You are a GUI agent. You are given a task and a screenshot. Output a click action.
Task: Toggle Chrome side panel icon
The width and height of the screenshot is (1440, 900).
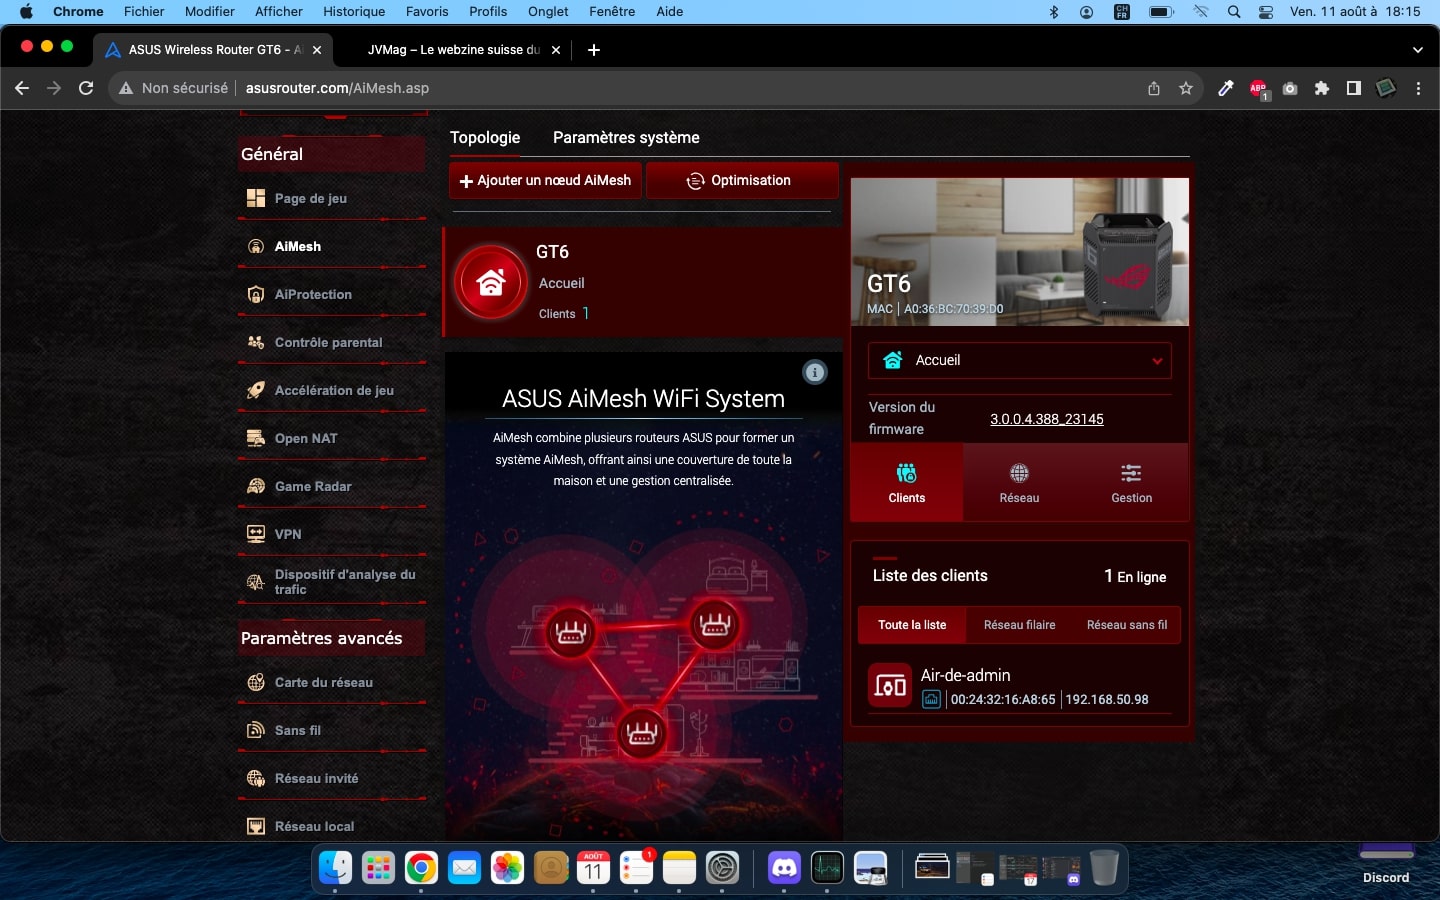click(x=1353, y=88)
